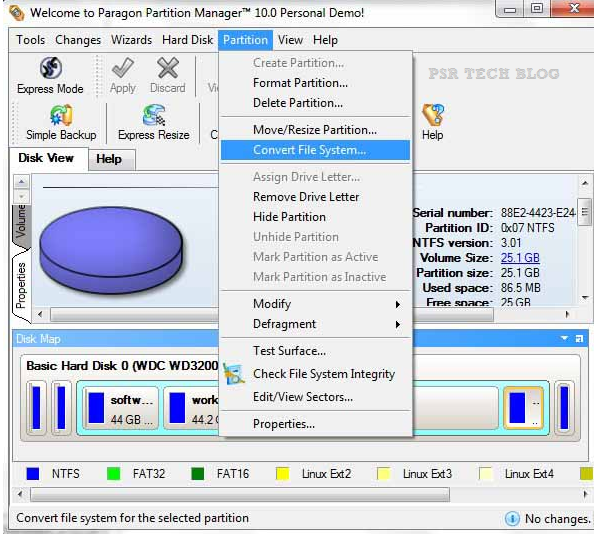Open the Changes menu
The width and height of the screenshot is (594, 534).
78,40
